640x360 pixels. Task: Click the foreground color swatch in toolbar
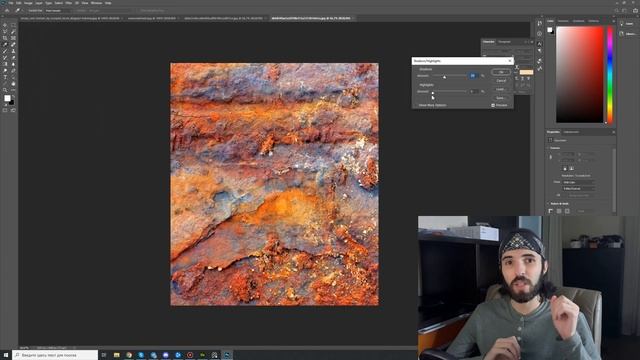click(x=7, y=98)
